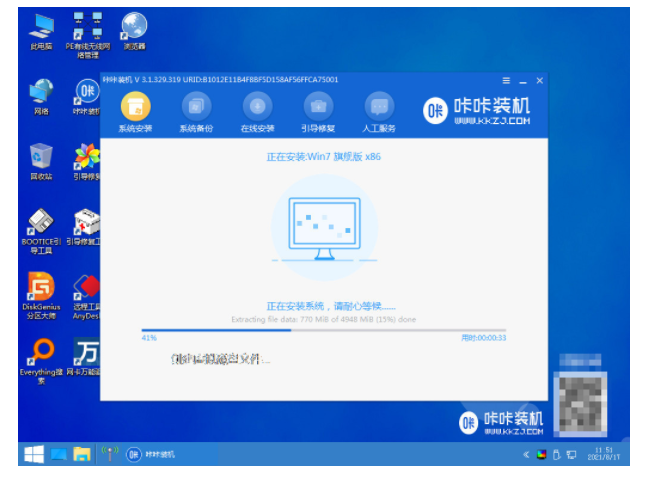The width and height of the screenshot is (656, 480).
Task: Open 此电脑 desktop icon
Action: pyautogui.click(x=41, y=30)
